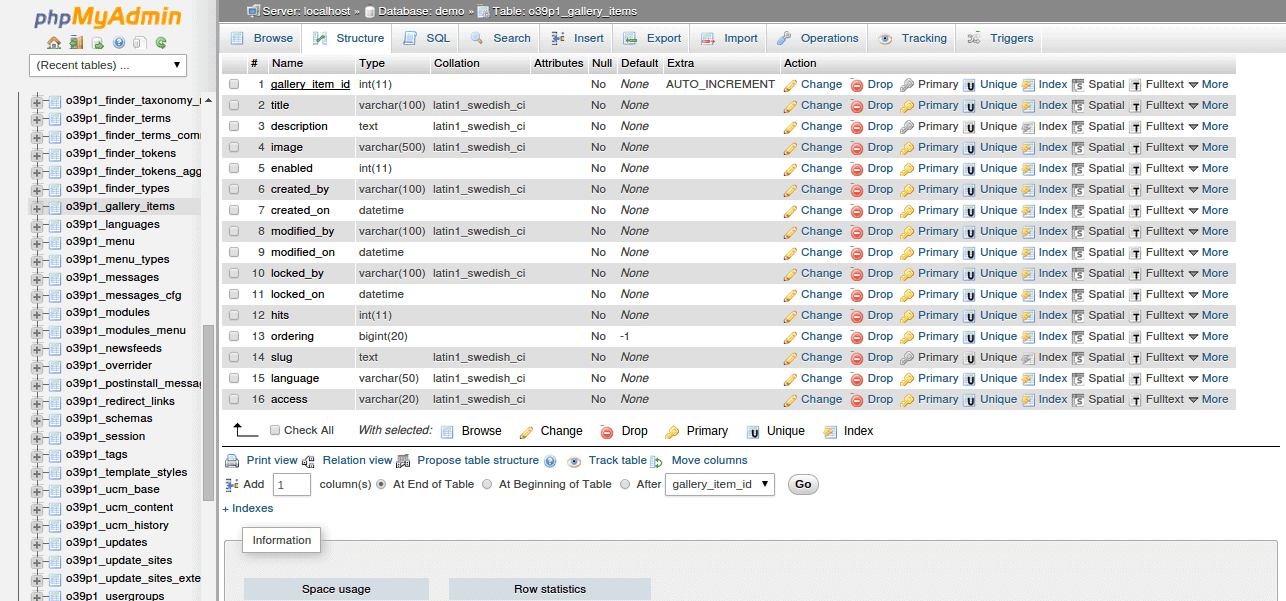The height and width of the screenshot is (601, 1286).
Task: Open o39p1_tags table in sidebar
Action: click(97, 454)
